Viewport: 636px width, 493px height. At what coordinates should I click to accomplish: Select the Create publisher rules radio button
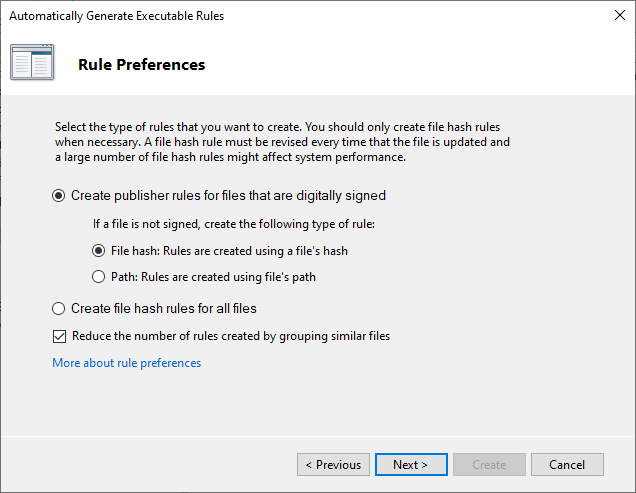click(59, 196)
